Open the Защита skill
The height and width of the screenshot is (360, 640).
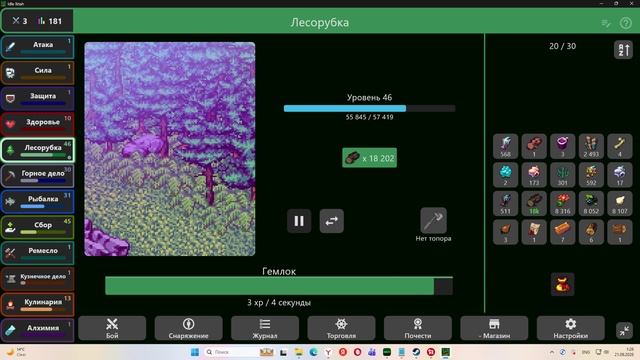(x=37, y=98)
